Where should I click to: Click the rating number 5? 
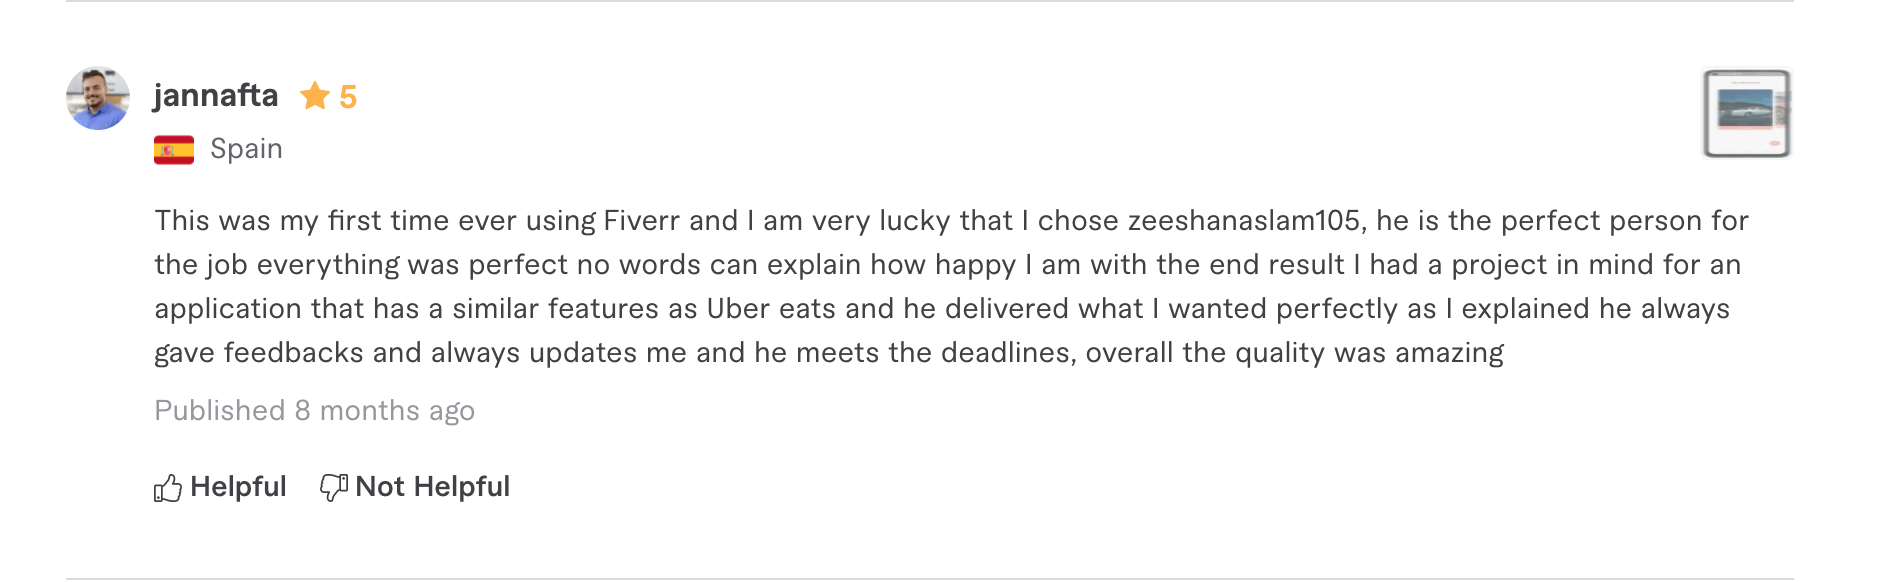[348, 97]
